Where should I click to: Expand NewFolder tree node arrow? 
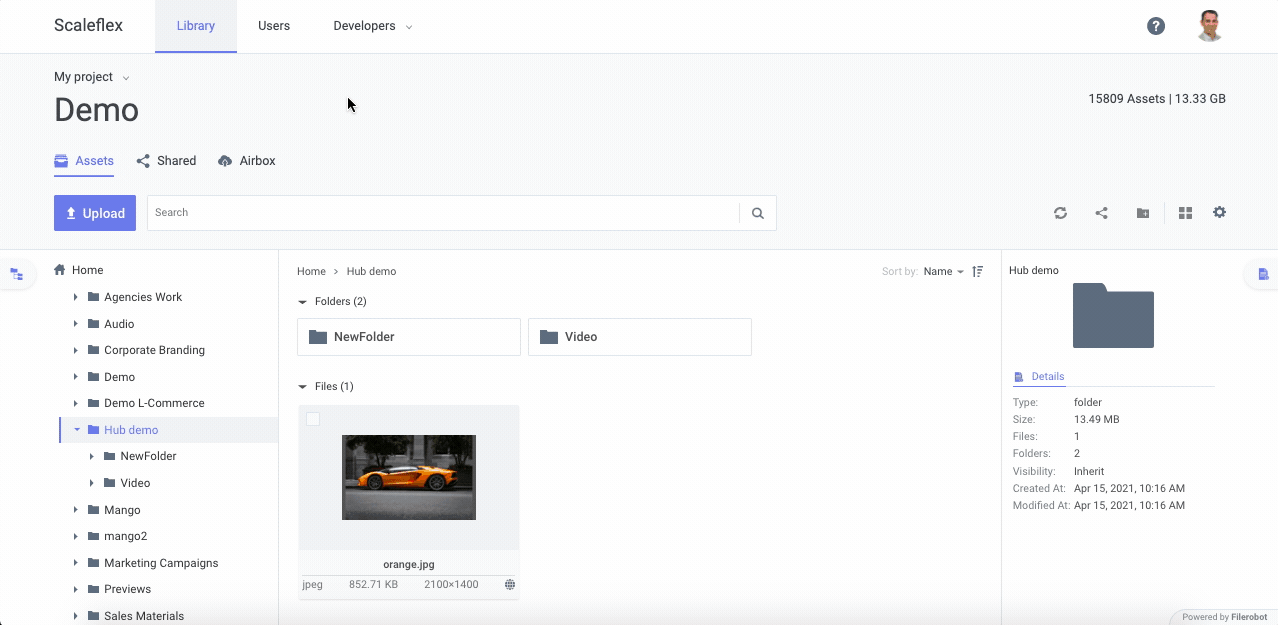pyautogui.click(x=92, y=456)
